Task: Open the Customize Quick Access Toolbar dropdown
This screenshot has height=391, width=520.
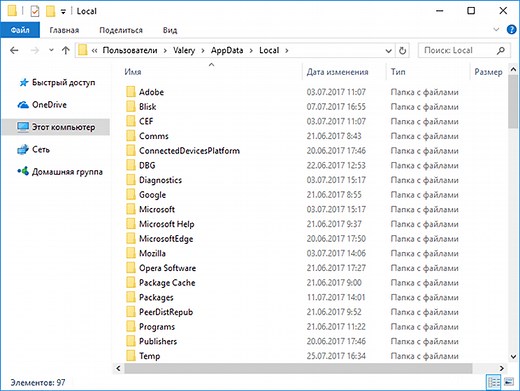Action: (63, 12)
